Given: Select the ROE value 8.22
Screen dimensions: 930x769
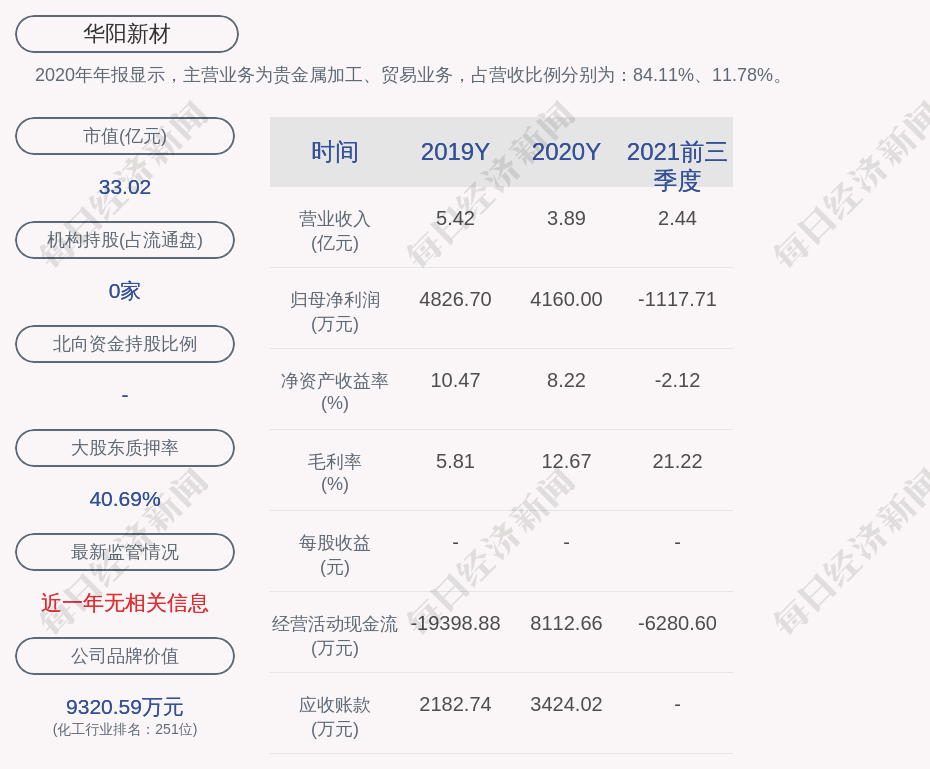Looking at the screenshot, I should coord(566,380).
